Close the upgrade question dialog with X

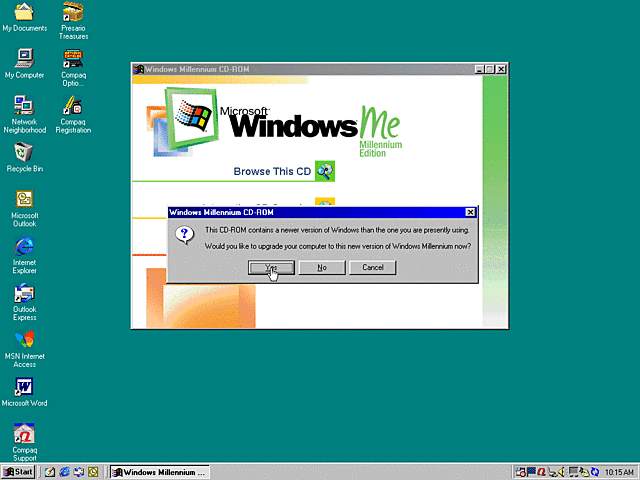click(x=470, y=212)
